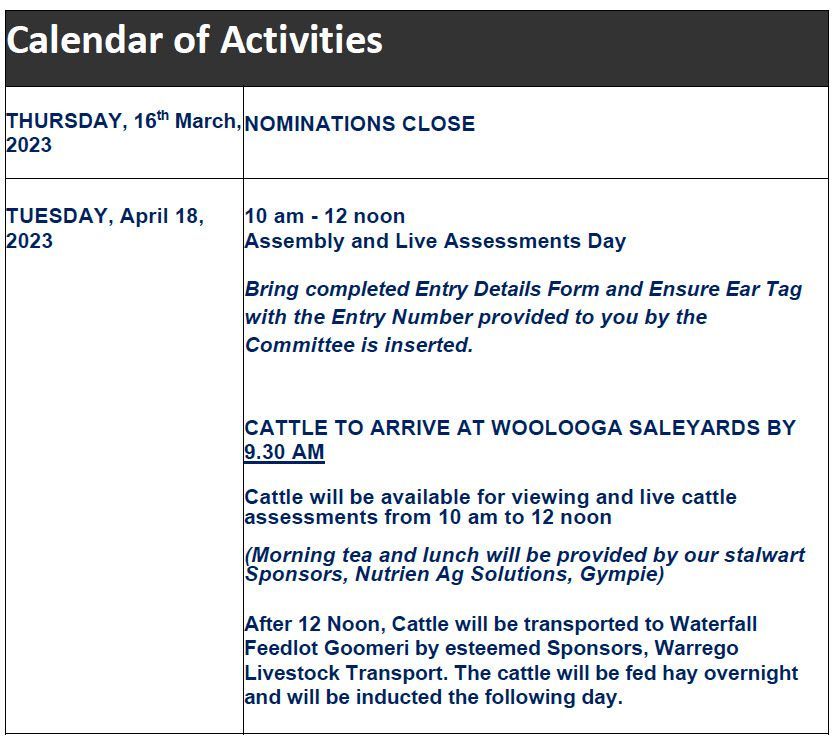Viewport: 834px width, 740px height.
Task: Click the Calendar of Activities heading
Action: tap(194, 40)
